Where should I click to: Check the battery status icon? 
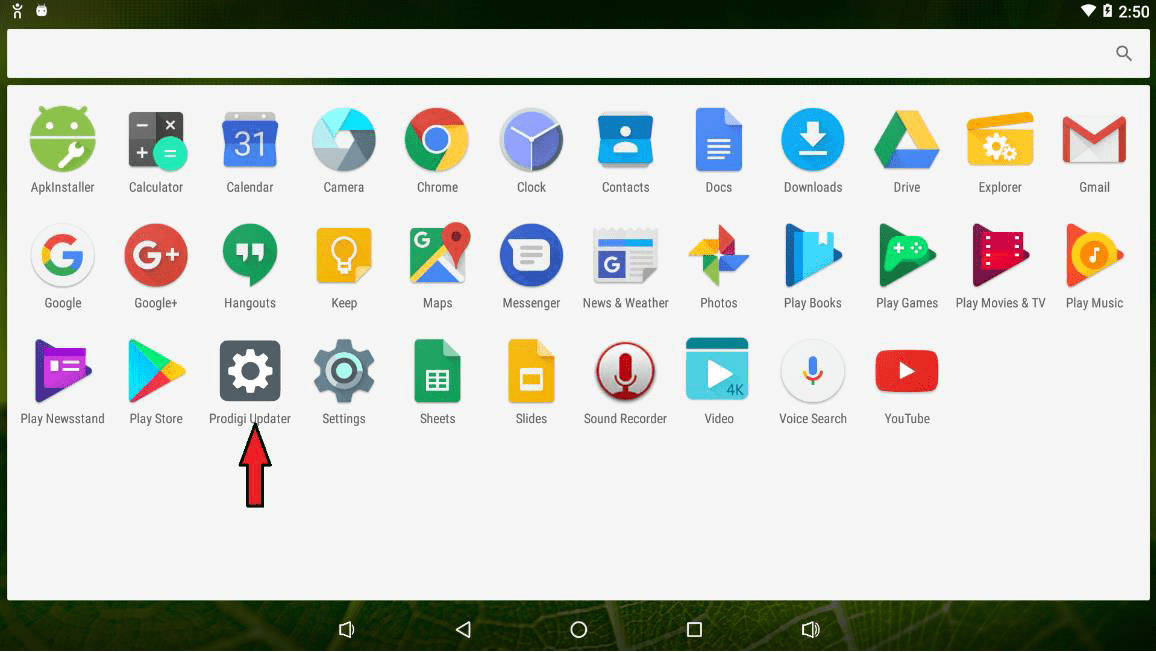click(1107, 10)
